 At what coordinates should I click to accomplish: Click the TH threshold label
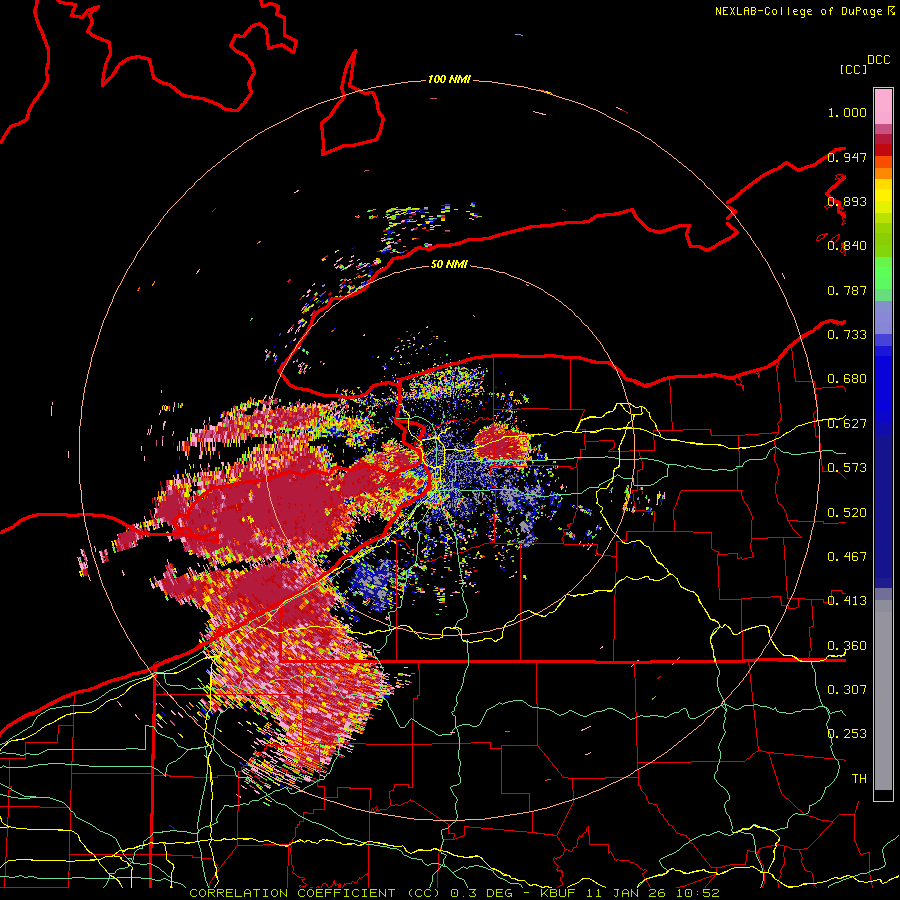point(859,779)
